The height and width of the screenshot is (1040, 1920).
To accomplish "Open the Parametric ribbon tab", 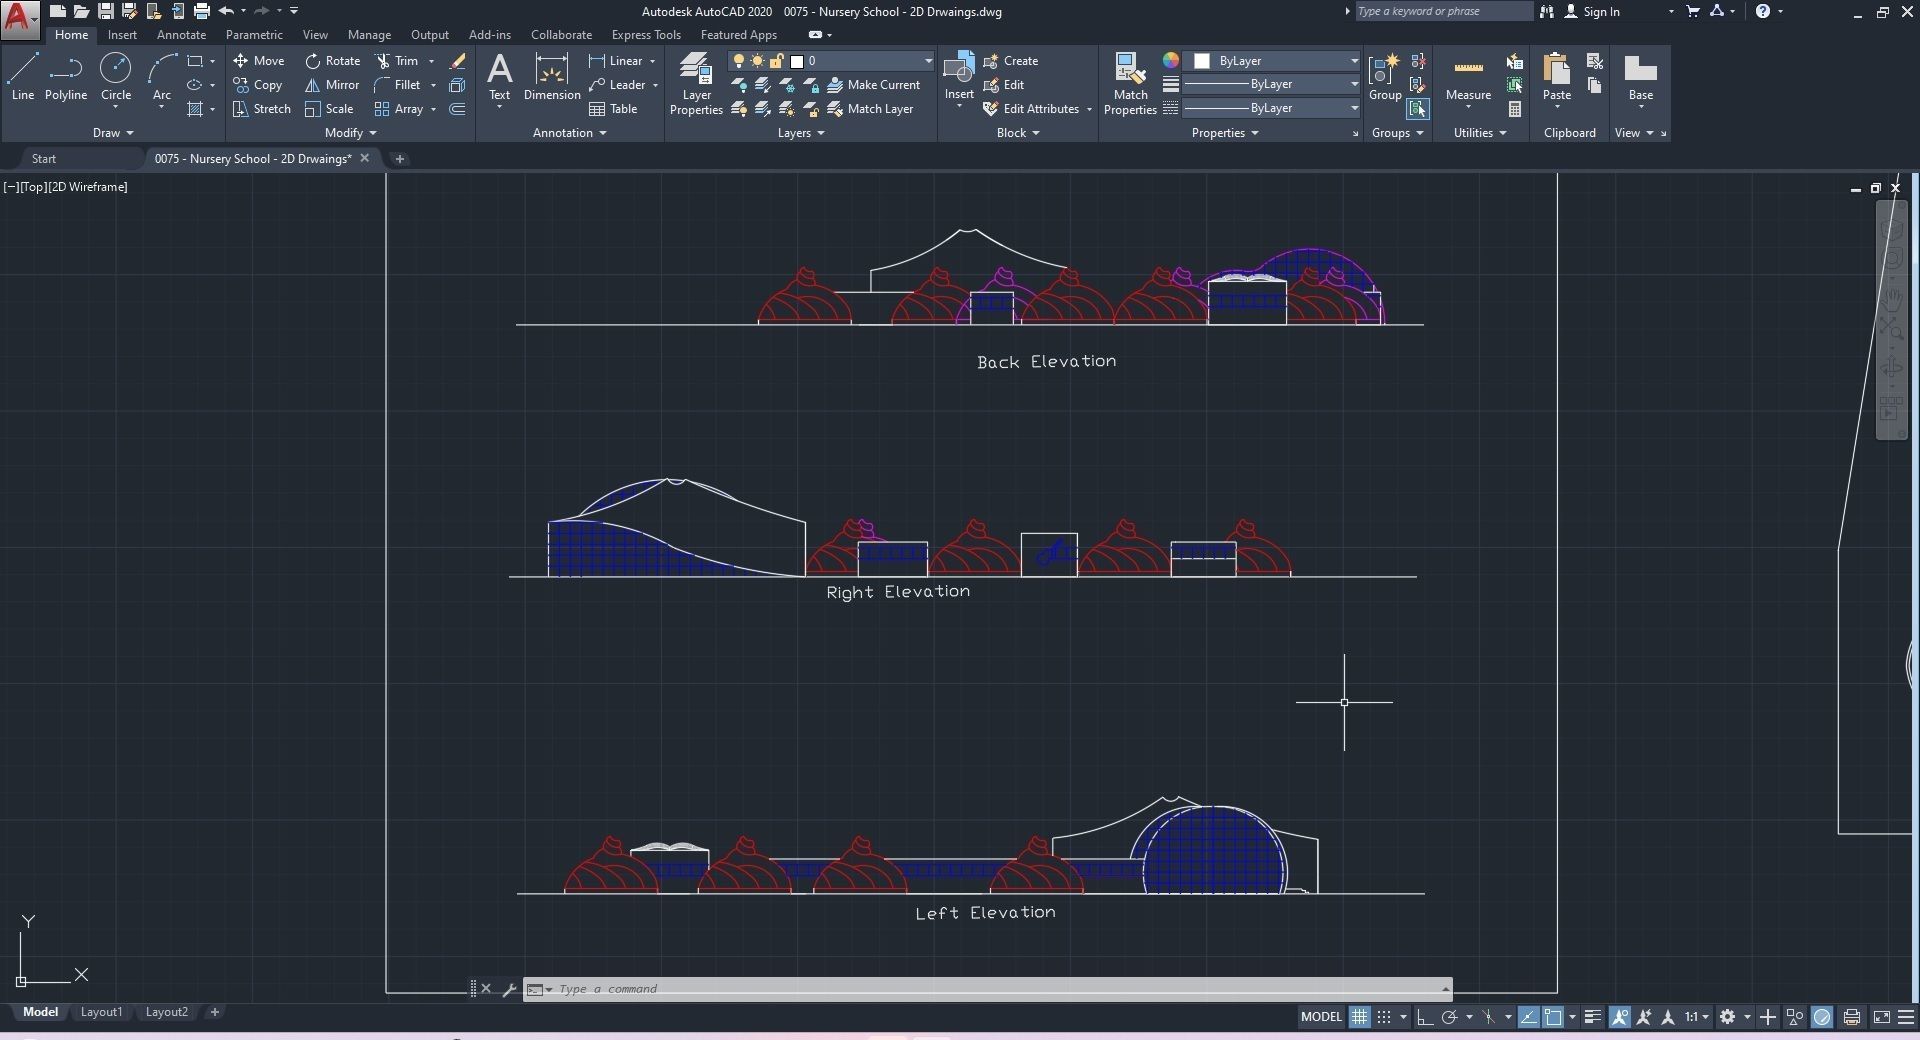I will (x=254, y=35).
